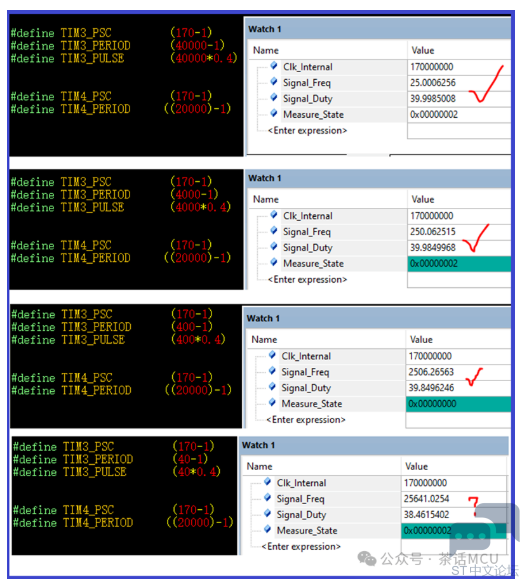Select Clk_Internal value above 25641.0254
Screen dimensions: 528x586
425,483
